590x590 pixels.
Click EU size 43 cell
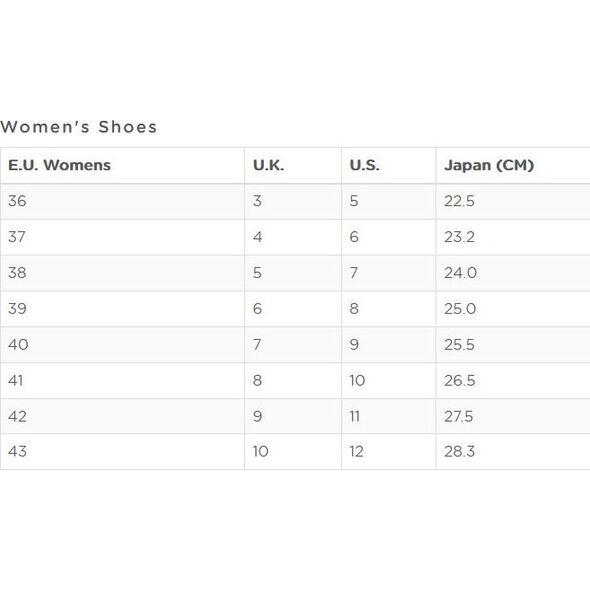122,452
